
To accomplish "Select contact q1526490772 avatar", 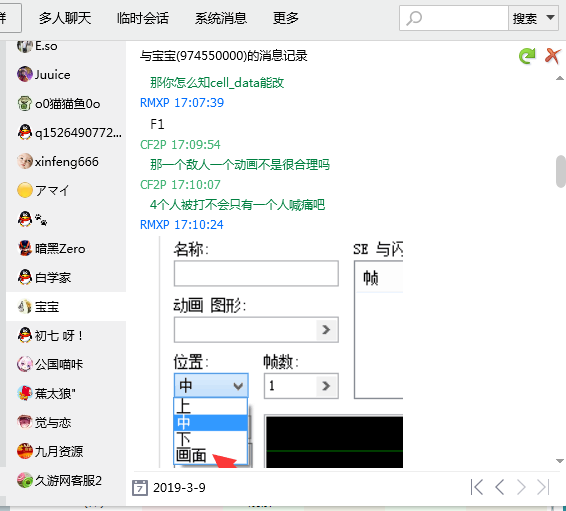I will point(25,132).
